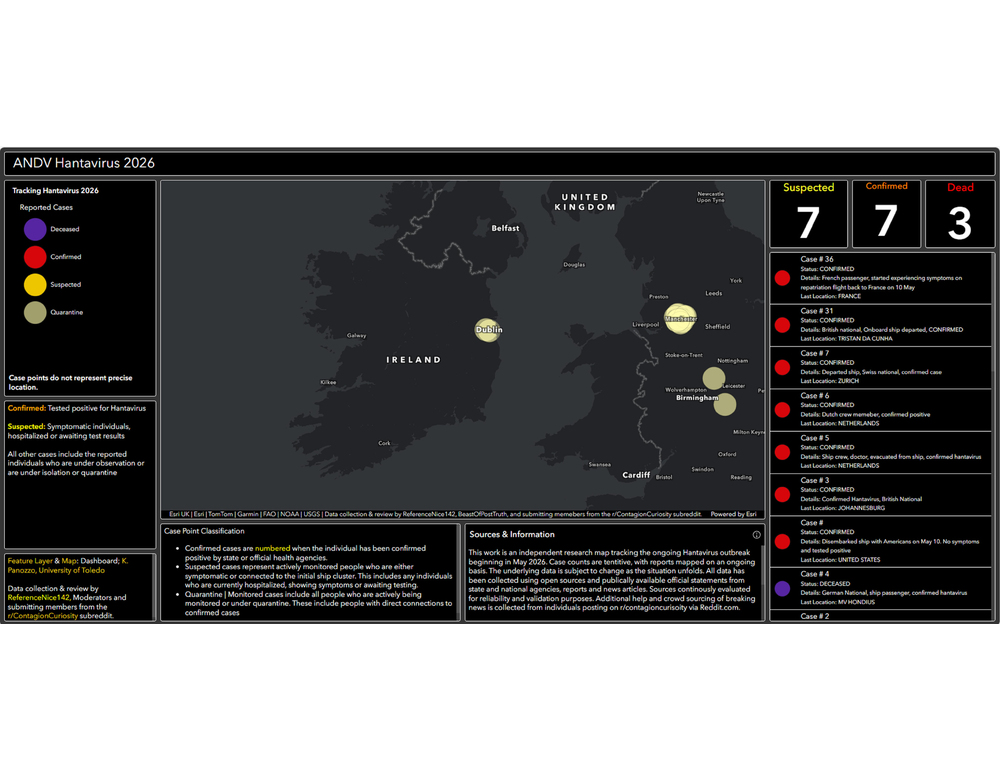Viewport: 1000px width, 770px height.
Task: Click 'Last Location: FRANCE' text
Action: coord(830,297)
